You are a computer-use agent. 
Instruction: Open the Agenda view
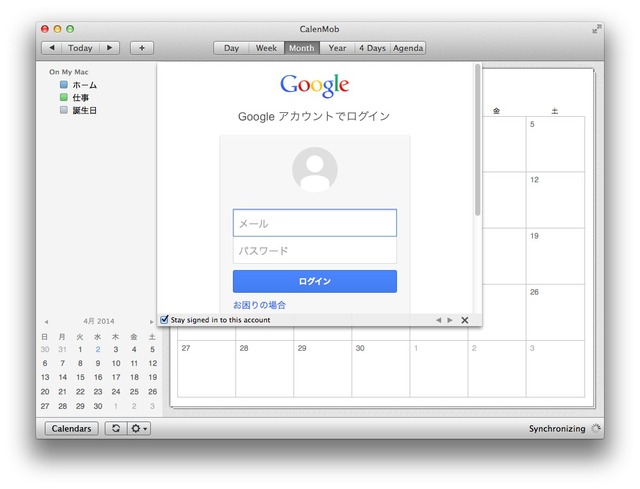point(408,48)
